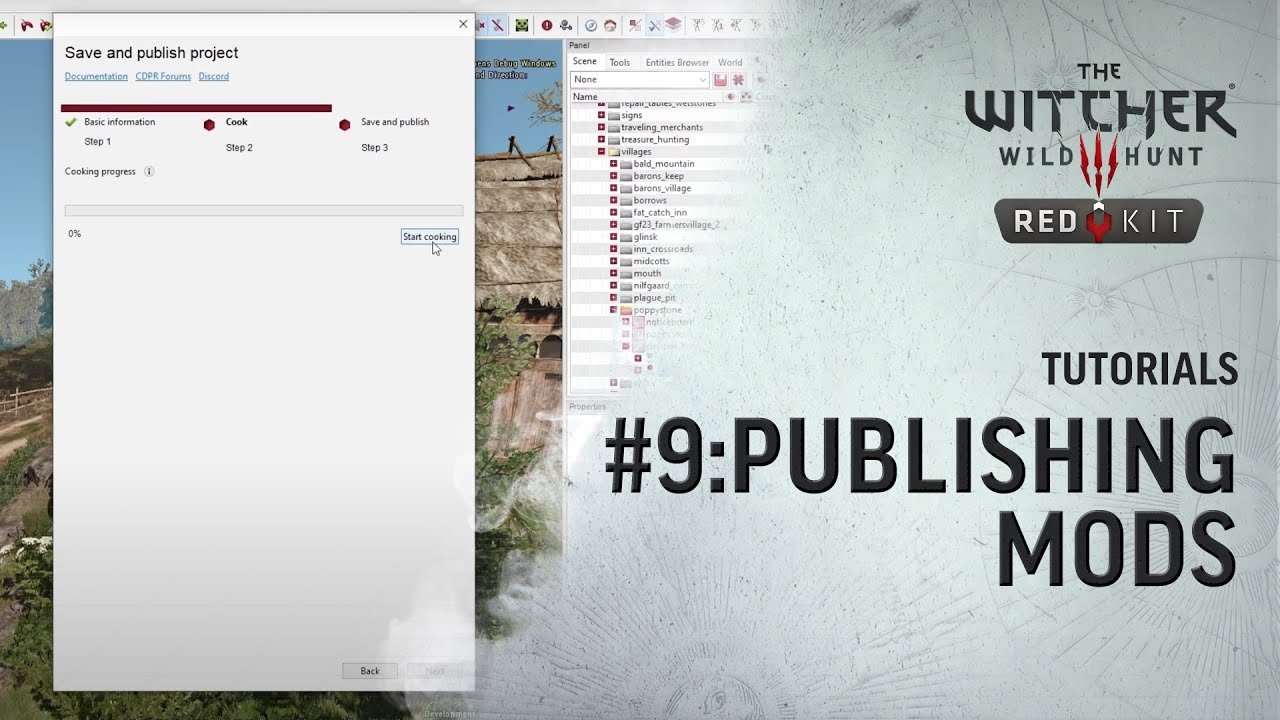Click the Cooking progress bar
Viewport: 1280px width, 720px height.
point(264,211)
